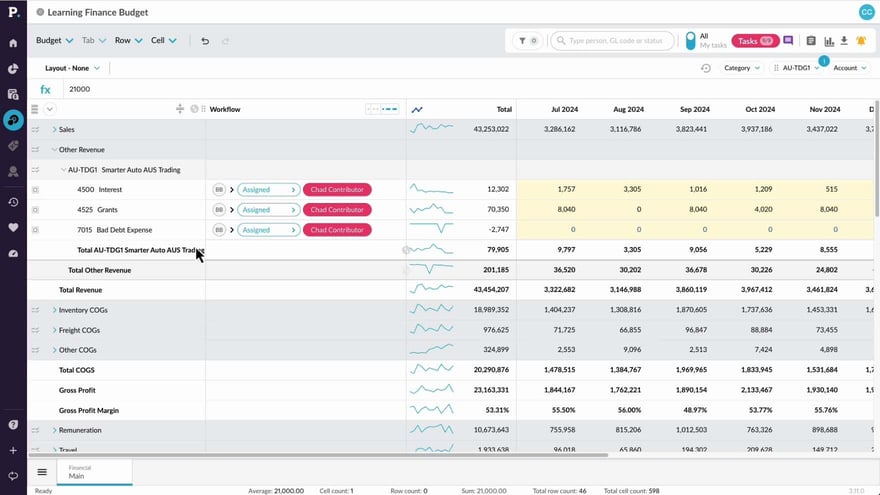The height and width of the screenshot is (495, 880).
Task: Open the filter button in the toolbar
Action: [x=527, y=41]
